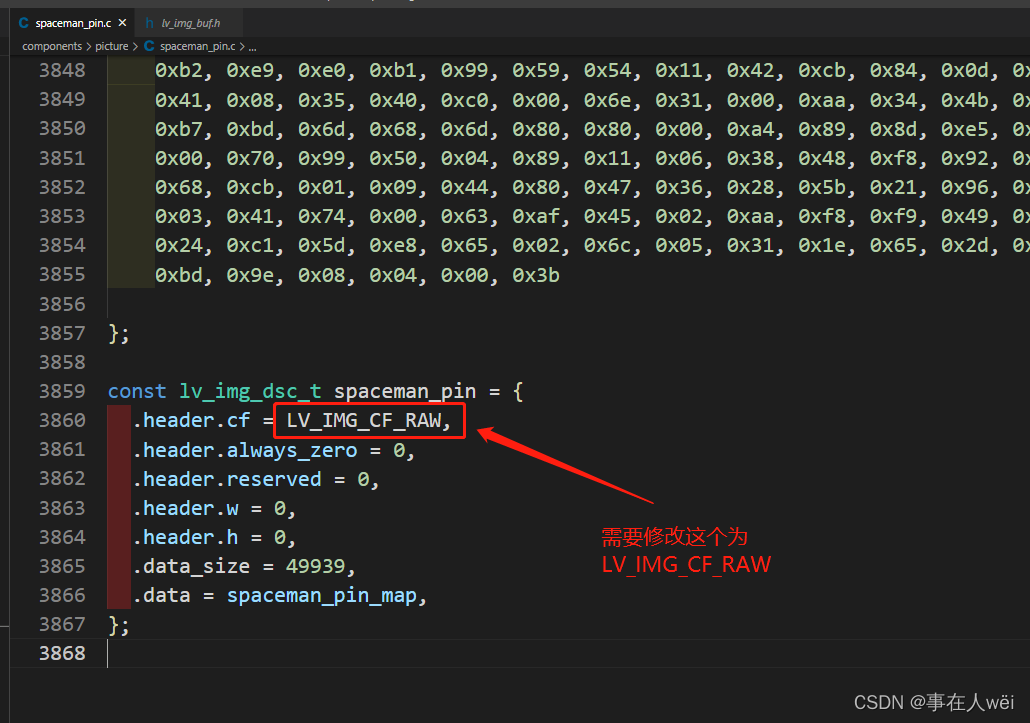This screenshot has height=723, width=1030.
Task: Switch to the spaceman_pin.c tab
Action: tap(72, 23)
